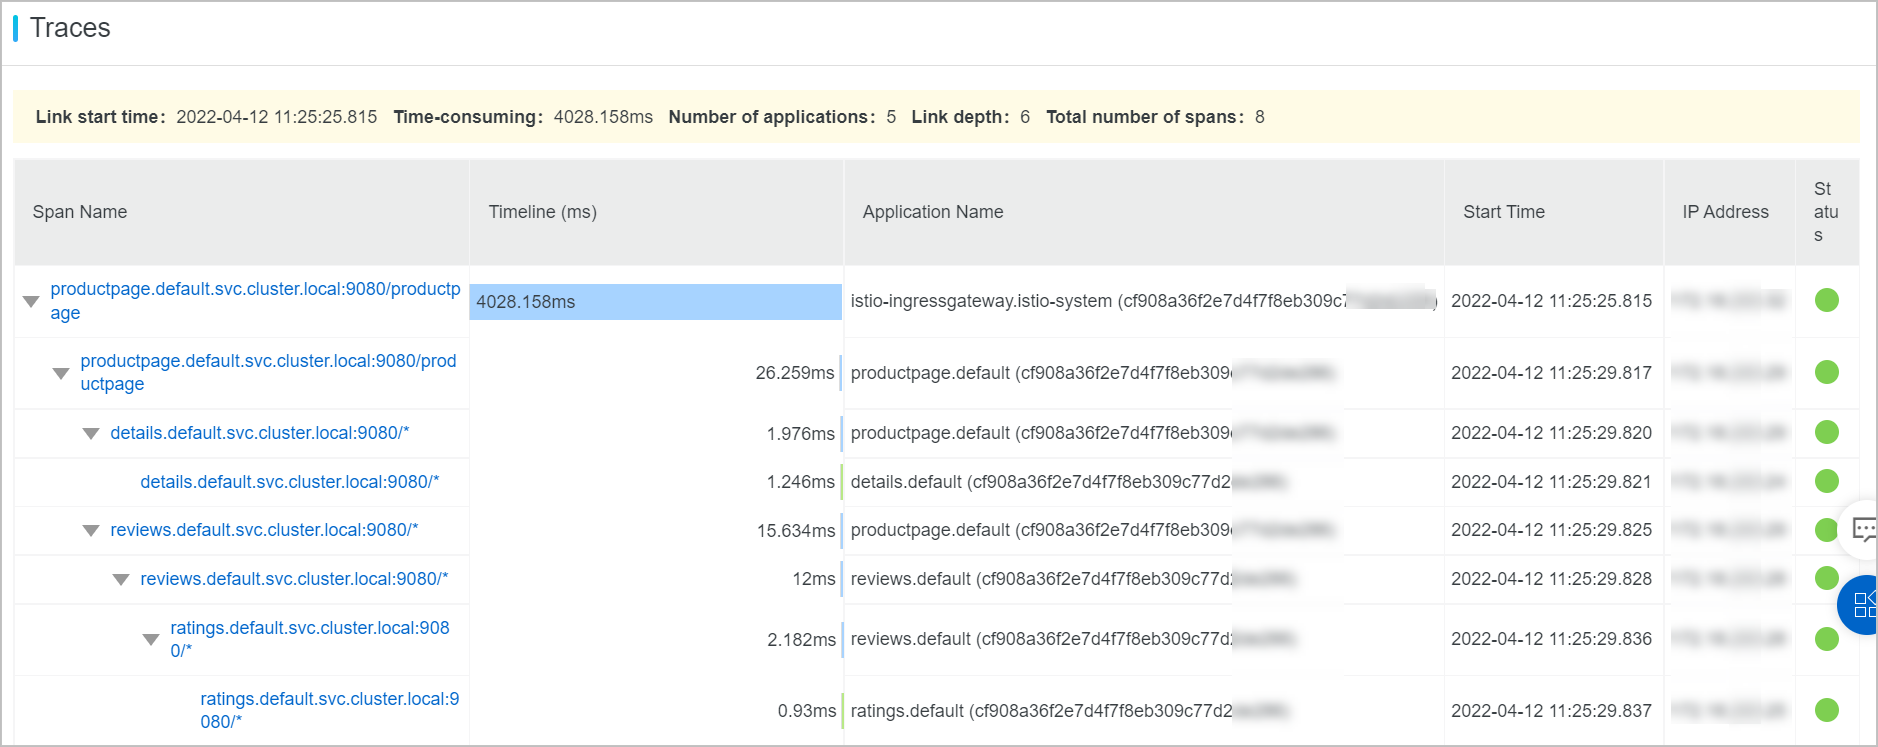
Task: Click start time 2022-04-12 11:25:29.828
Action: [x=1551, y=579]
